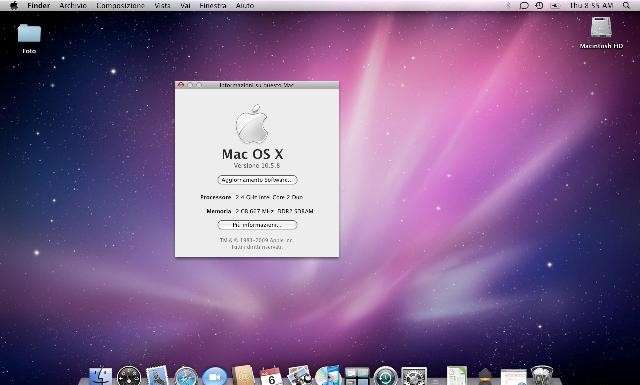
Task: Open iChat blue bubble icon in Dock
Action: (214, 377)
